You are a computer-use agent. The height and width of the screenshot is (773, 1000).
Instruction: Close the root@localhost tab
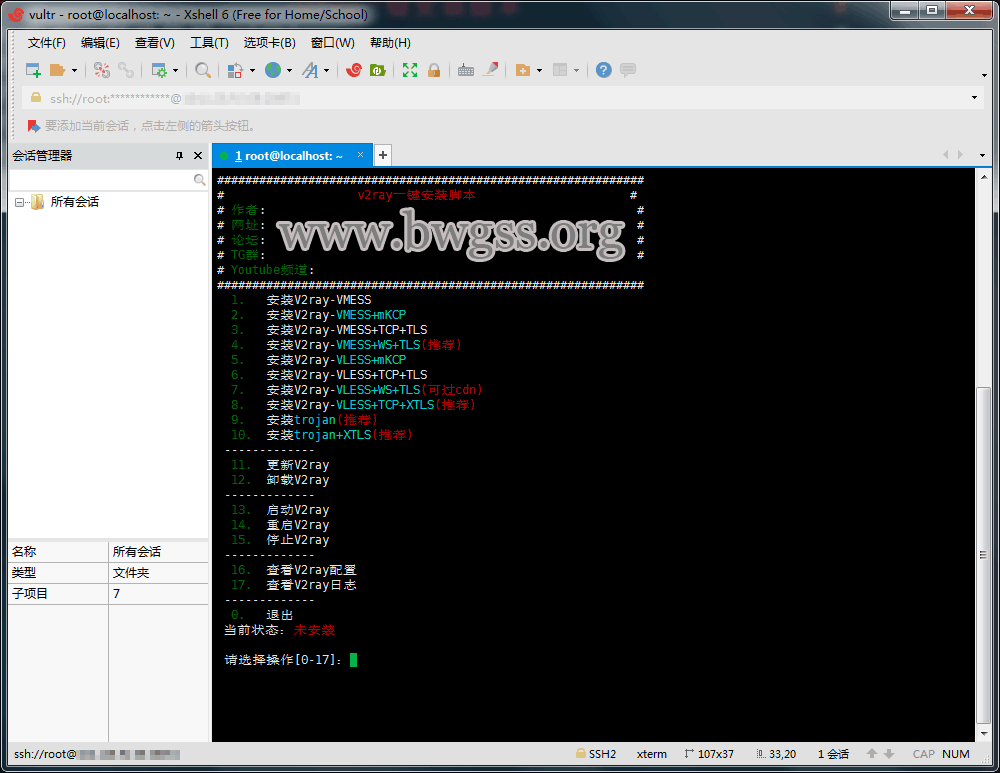pos(360,155)
